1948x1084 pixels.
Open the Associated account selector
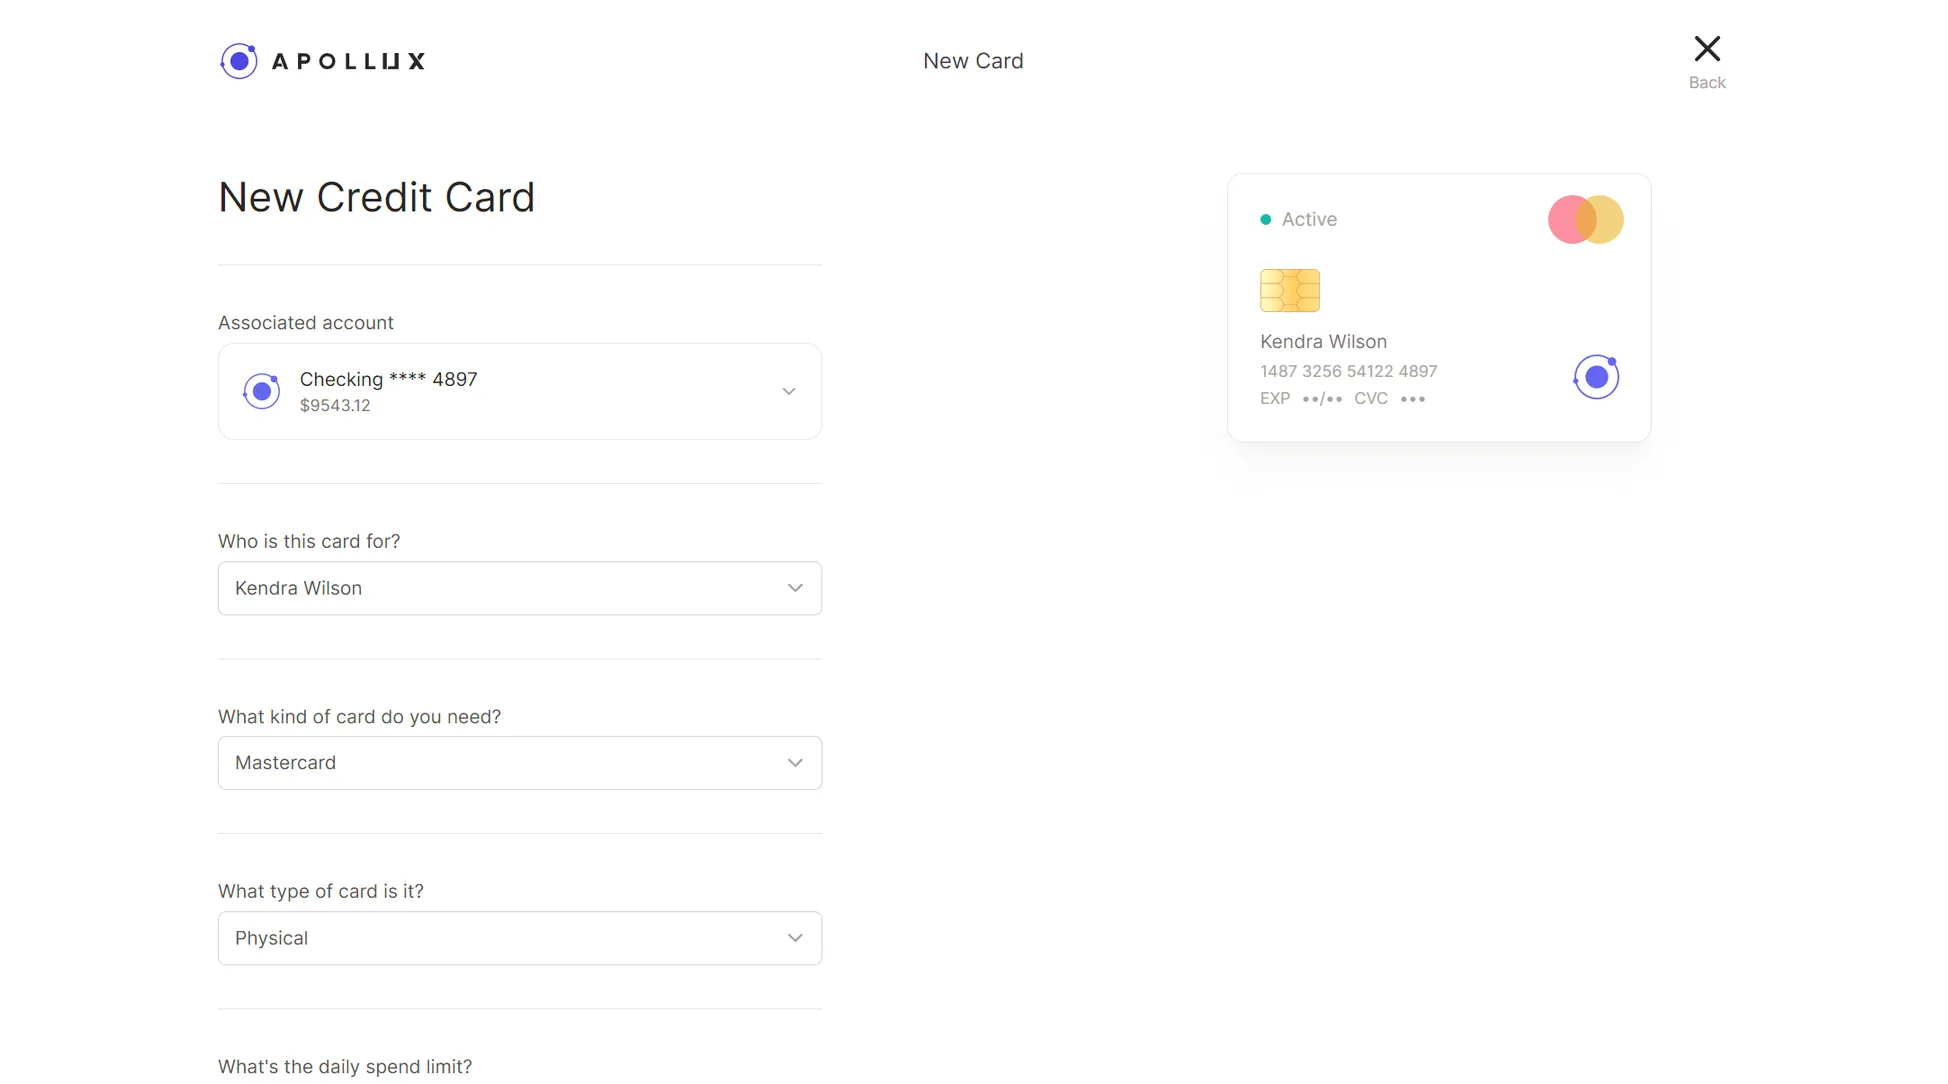(520, 392)
